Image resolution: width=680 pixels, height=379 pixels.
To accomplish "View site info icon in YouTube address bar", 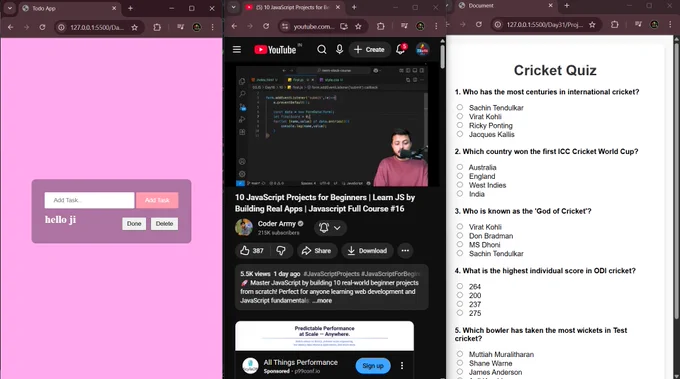I will pyautogui.click(x=285, y=26).
